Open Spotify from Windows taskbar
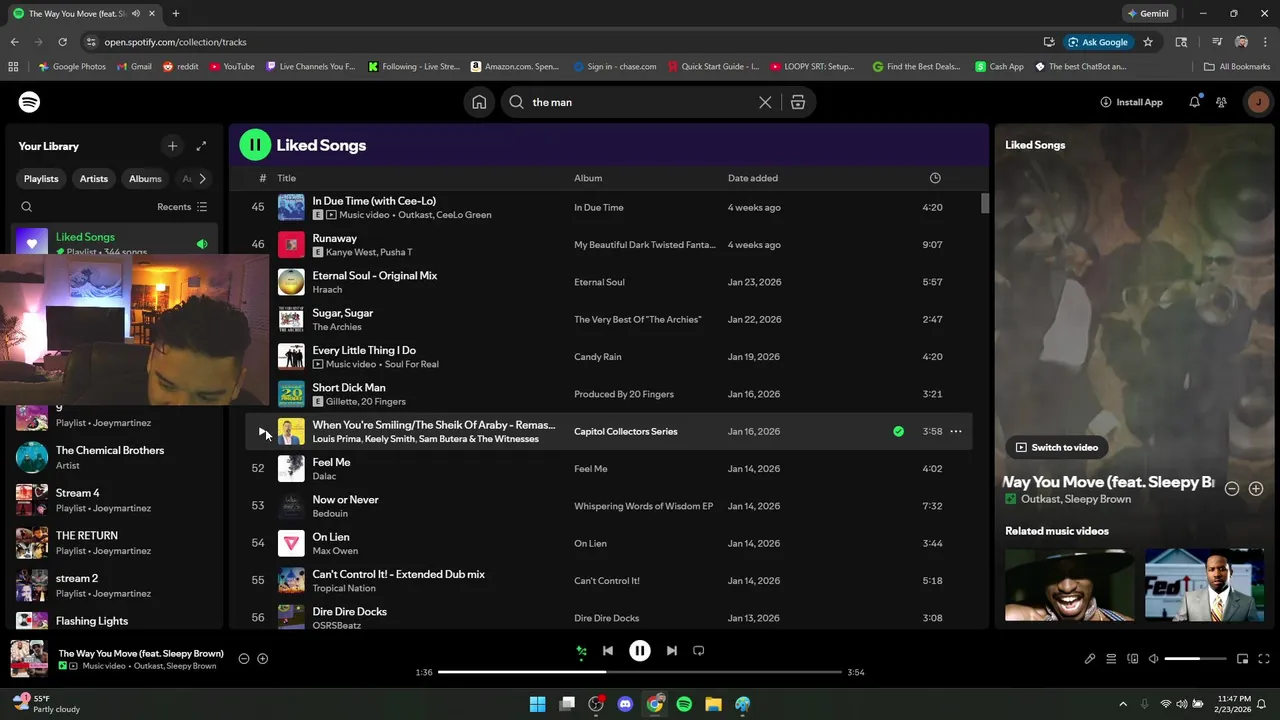This screenshot has width=1280, height=720. click(684, 704)
